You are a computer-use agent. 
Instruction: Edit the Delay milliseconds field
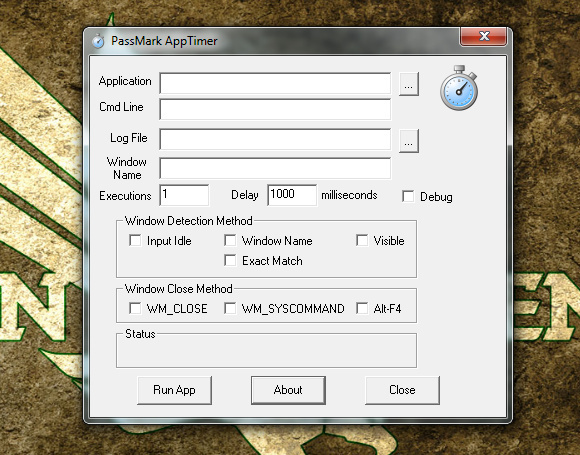[x=292, y=195]
